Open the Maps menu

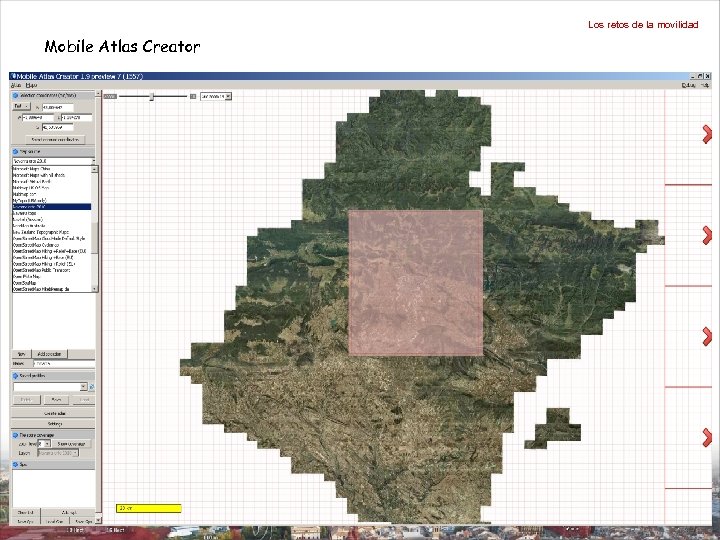(31, 85)
